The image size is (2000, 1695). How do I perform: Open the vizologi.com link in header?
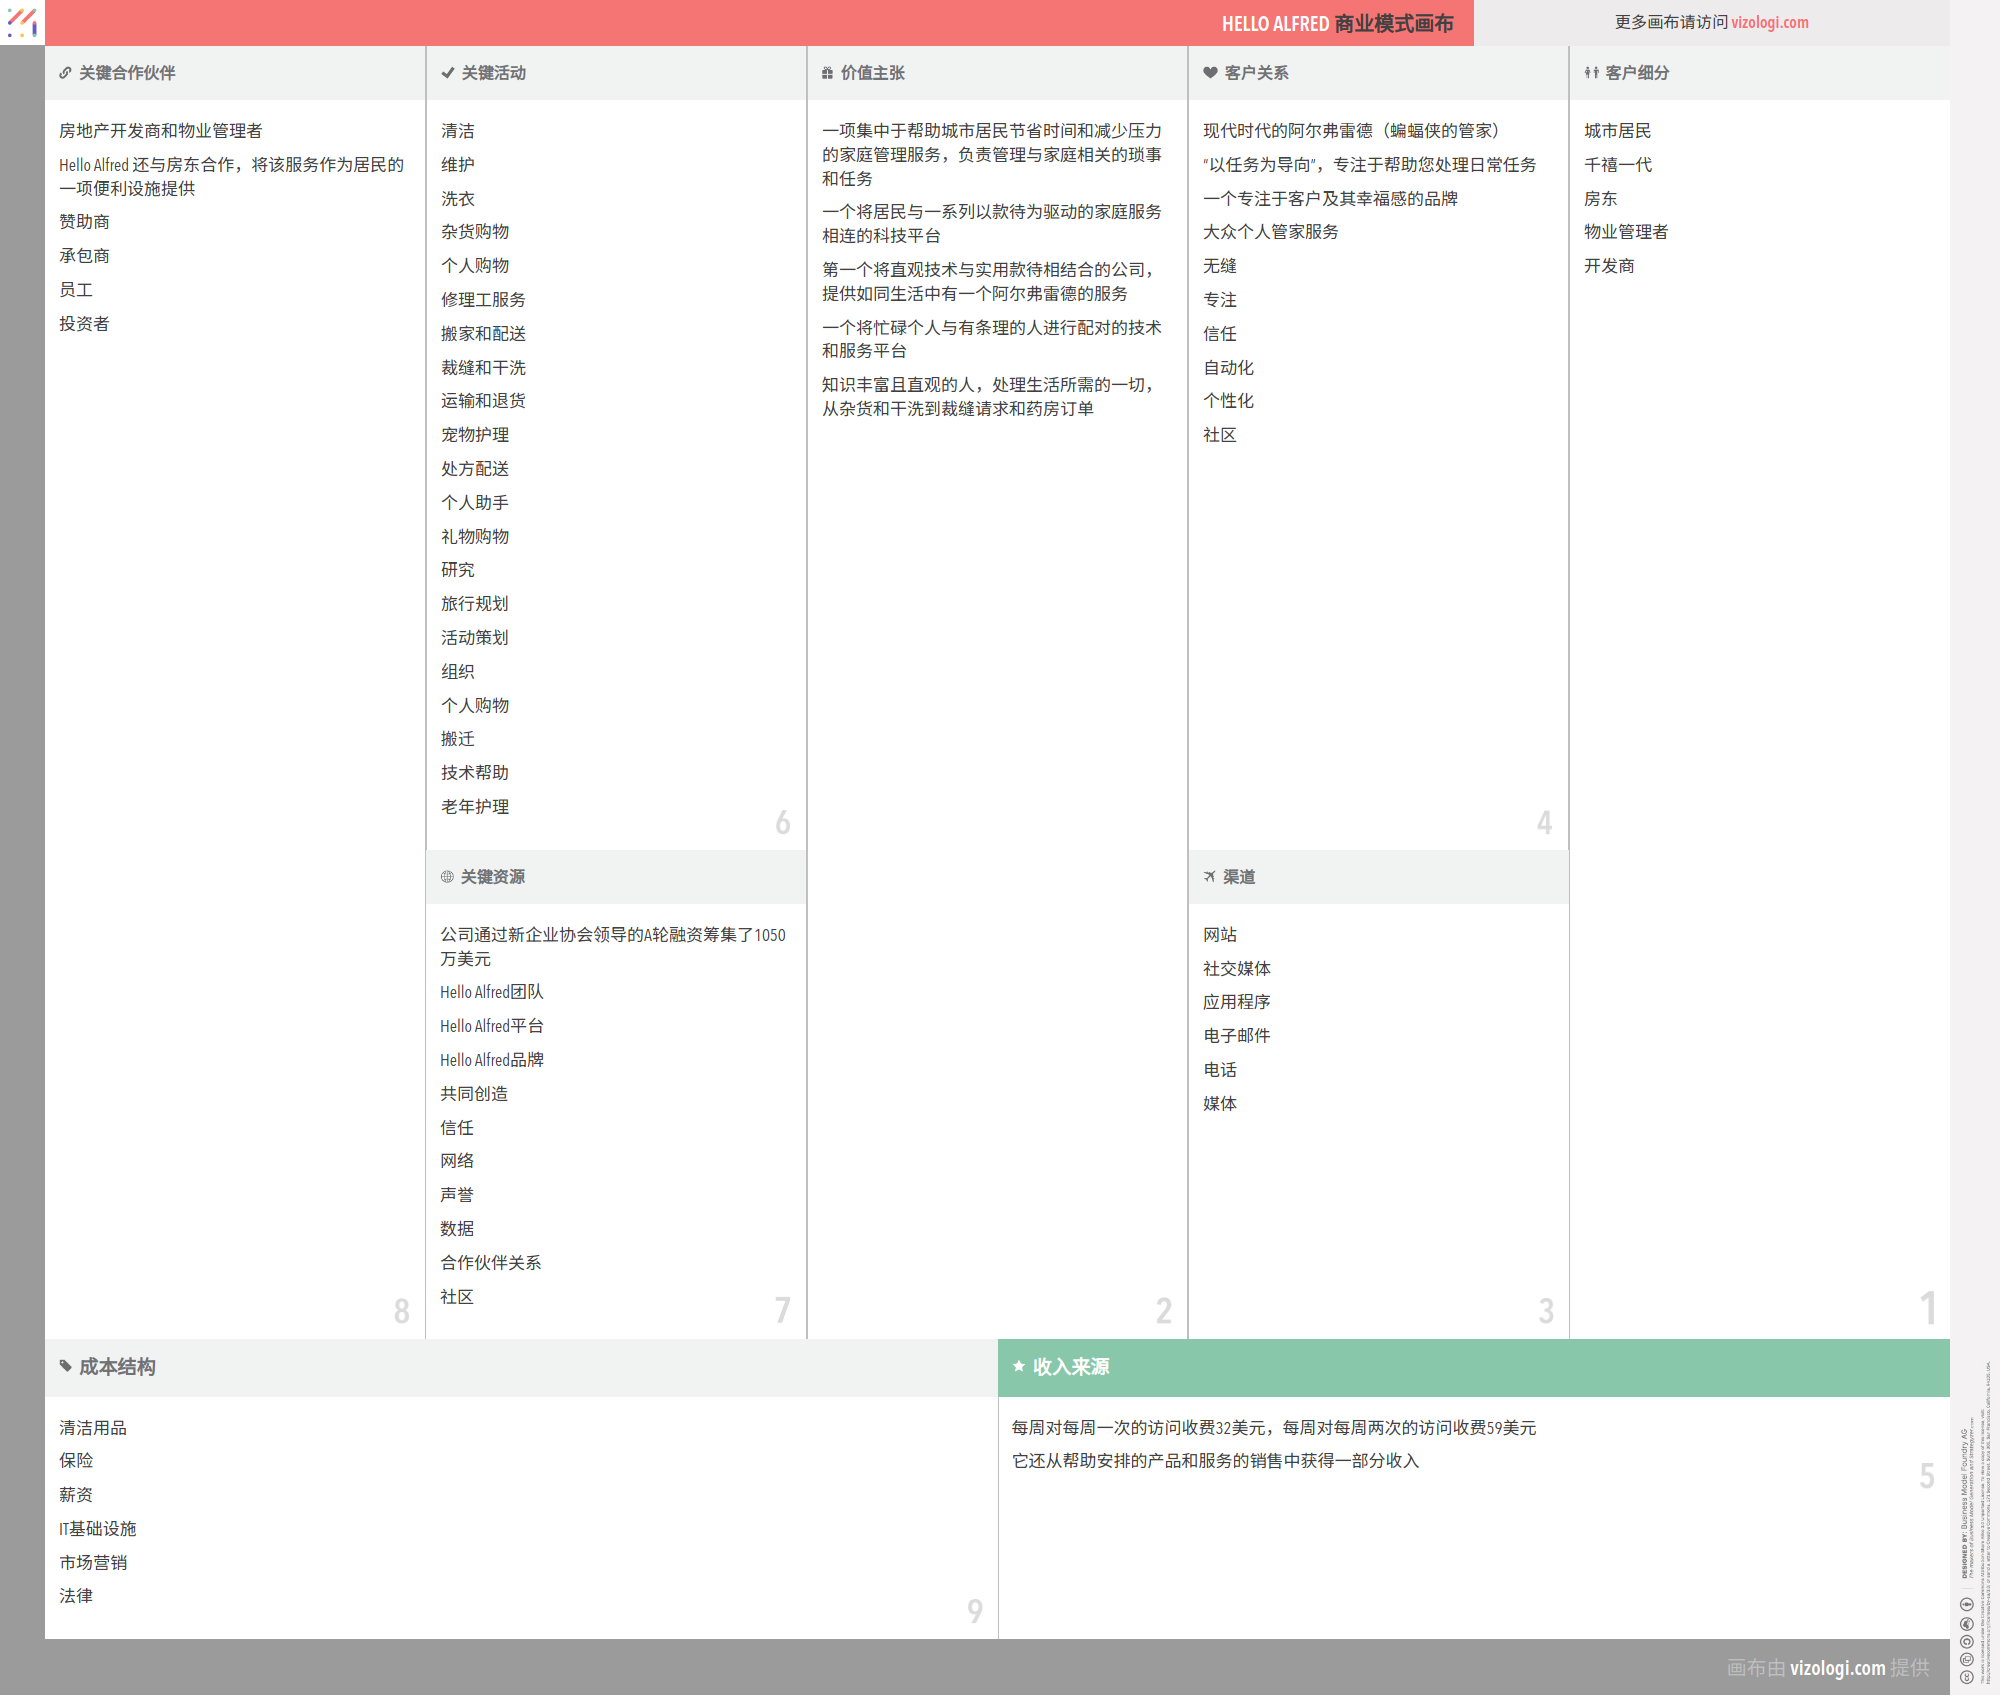tap(1769, 22)
